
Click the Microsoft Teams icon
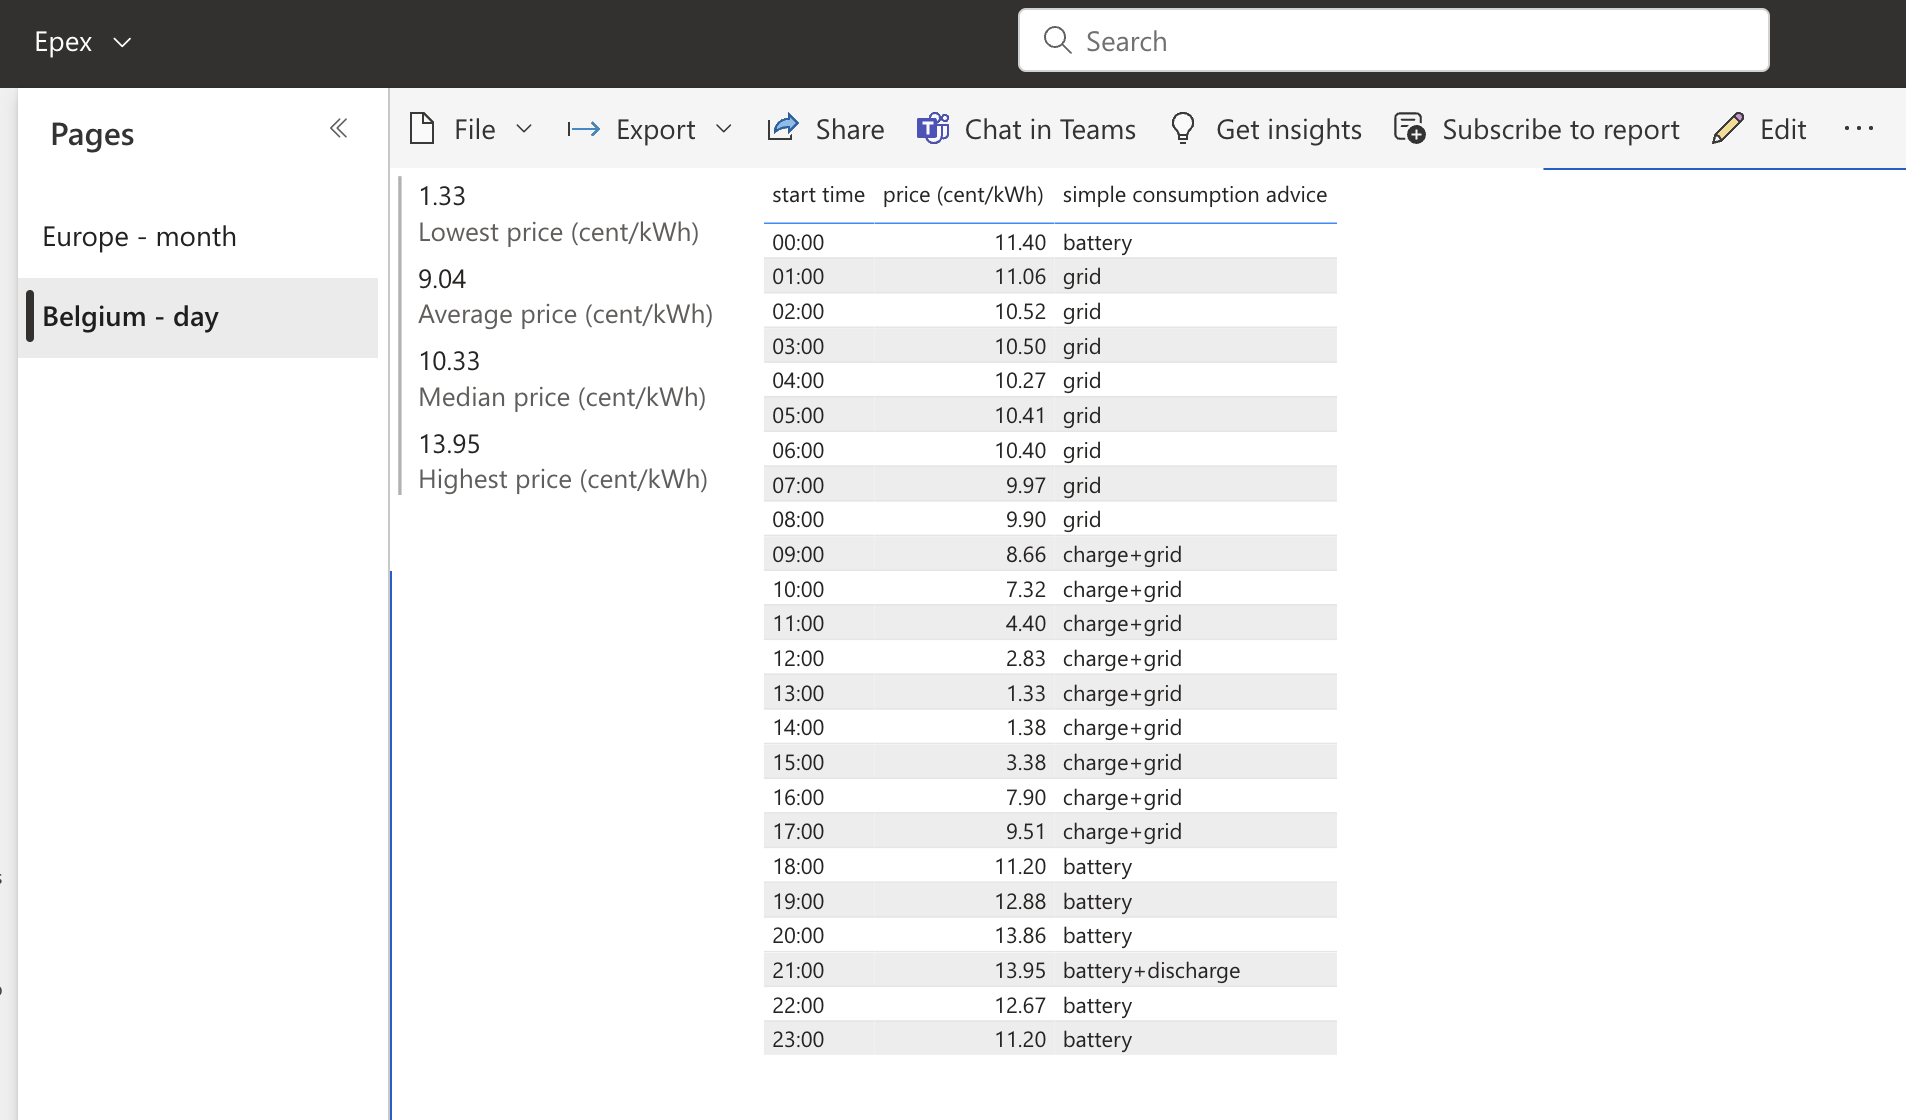933,129
